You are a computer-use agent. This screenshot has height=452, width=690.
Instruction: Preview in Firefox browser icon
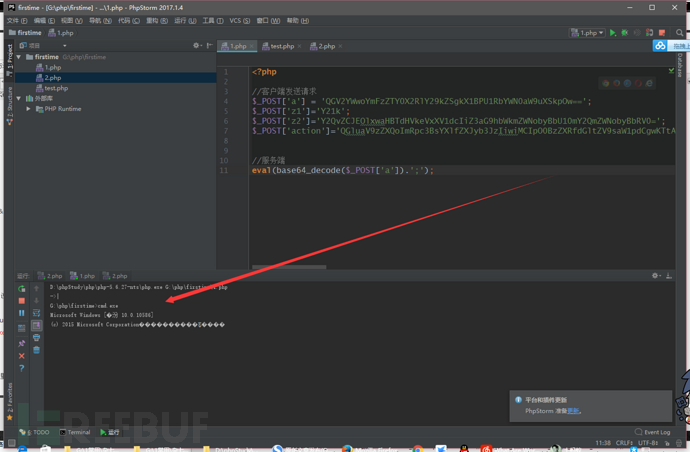click(617, 83)
